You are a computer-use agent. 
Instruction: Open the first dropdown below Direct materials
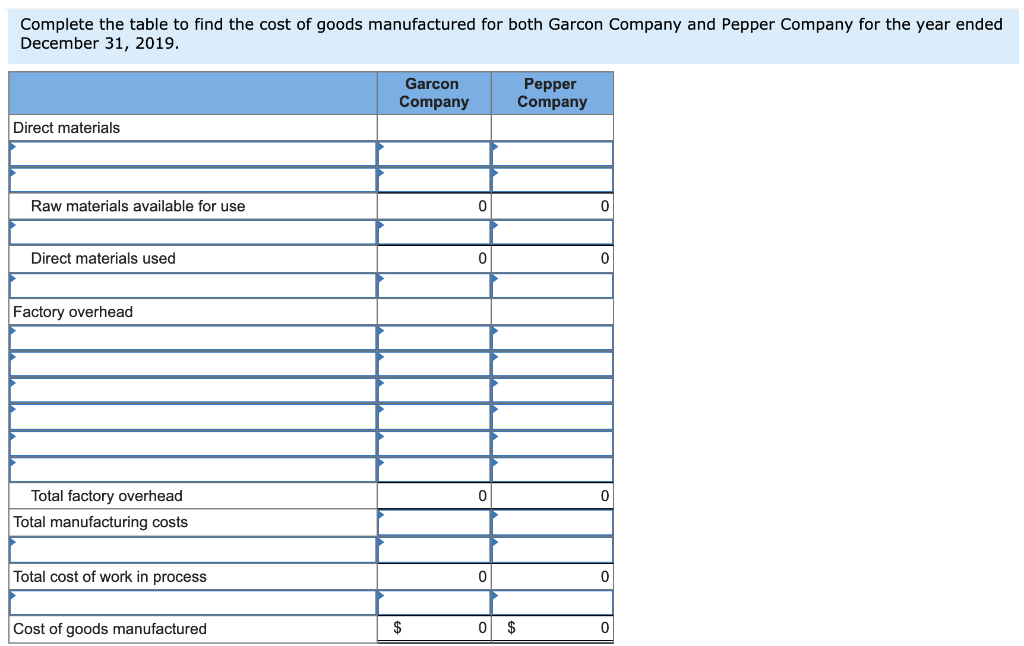click(x=190, y=153)
